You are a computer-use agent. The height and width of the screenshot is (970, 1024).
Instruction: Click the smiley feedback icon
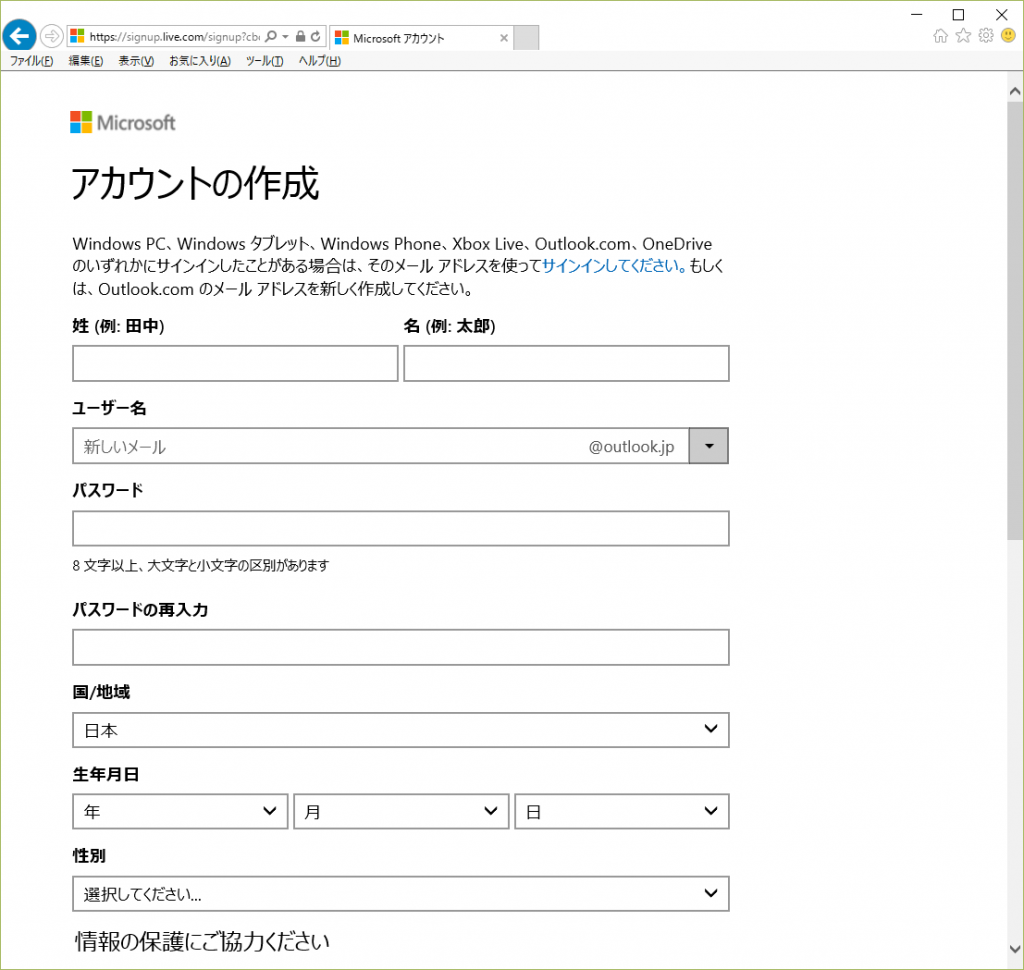pos(1008,35)
